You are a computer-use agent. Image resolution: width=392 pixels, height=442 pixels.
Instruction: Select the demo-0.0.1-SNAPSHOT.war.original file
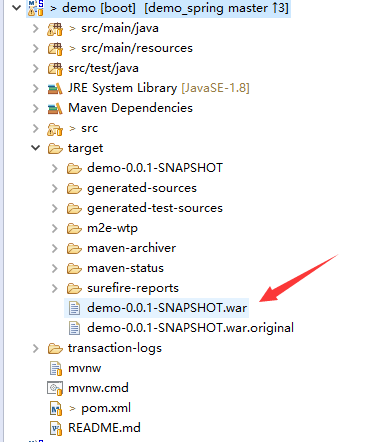(x=190, y=328)
